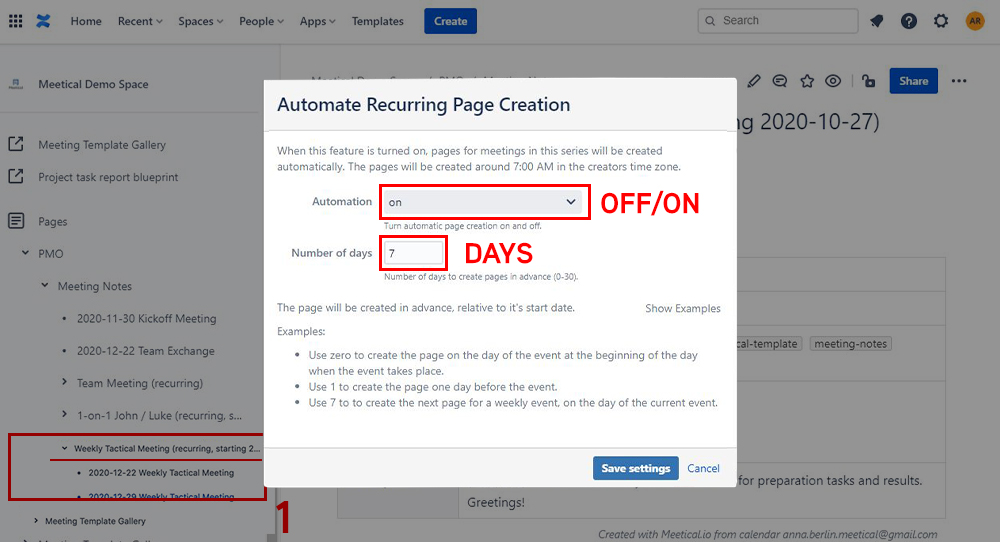Click the Create button
Screen dimensions: 1000x542
450,21
